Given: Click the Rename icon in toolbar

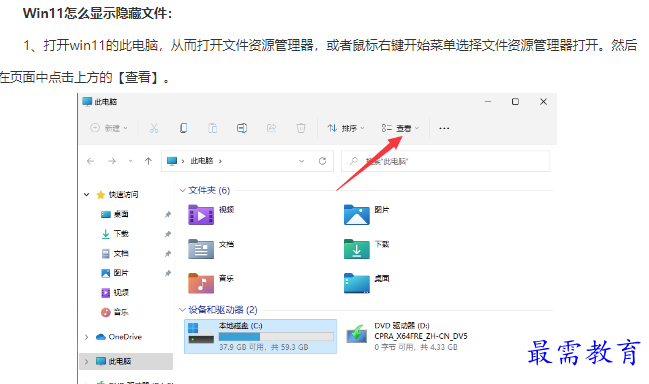Looking at the screenshot, I should (242, 128).
